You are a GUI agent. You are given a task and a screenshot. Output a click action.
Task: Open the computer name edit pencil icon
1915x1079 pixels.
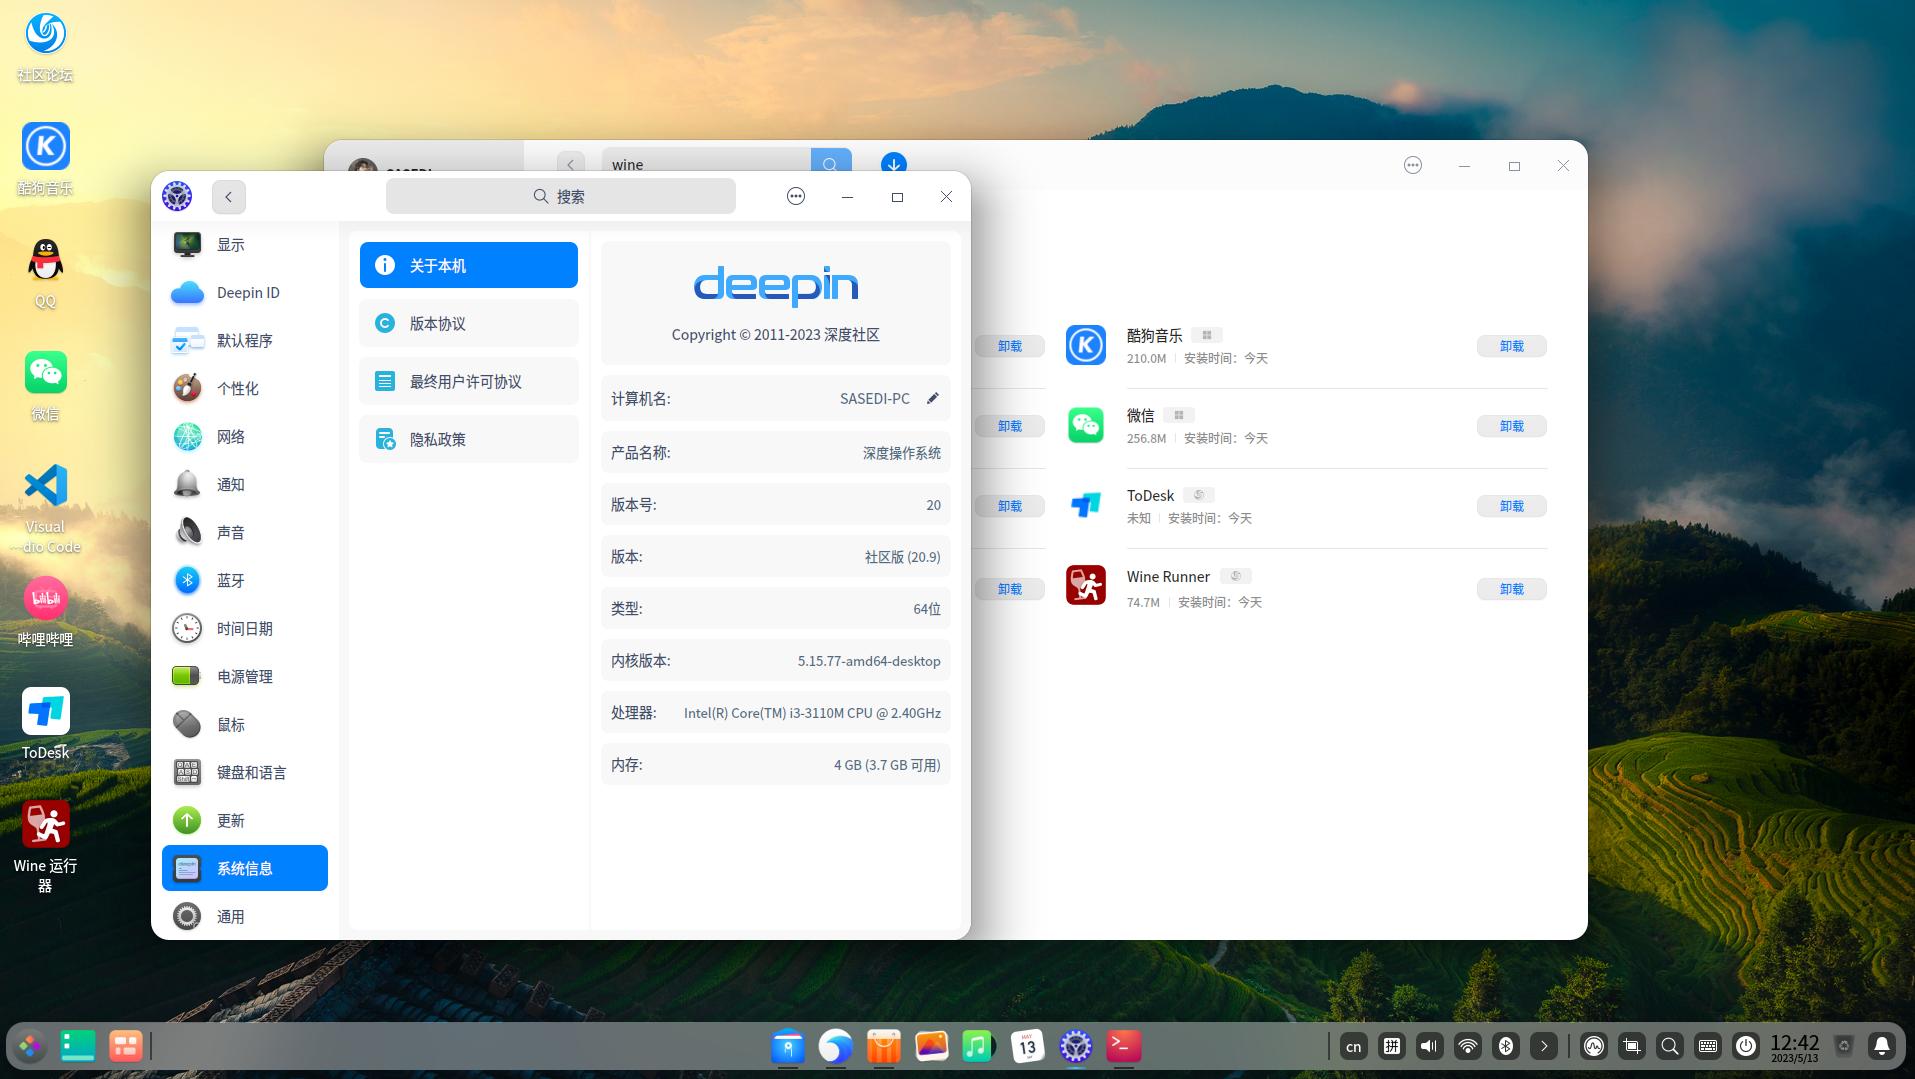click(932, 398)
